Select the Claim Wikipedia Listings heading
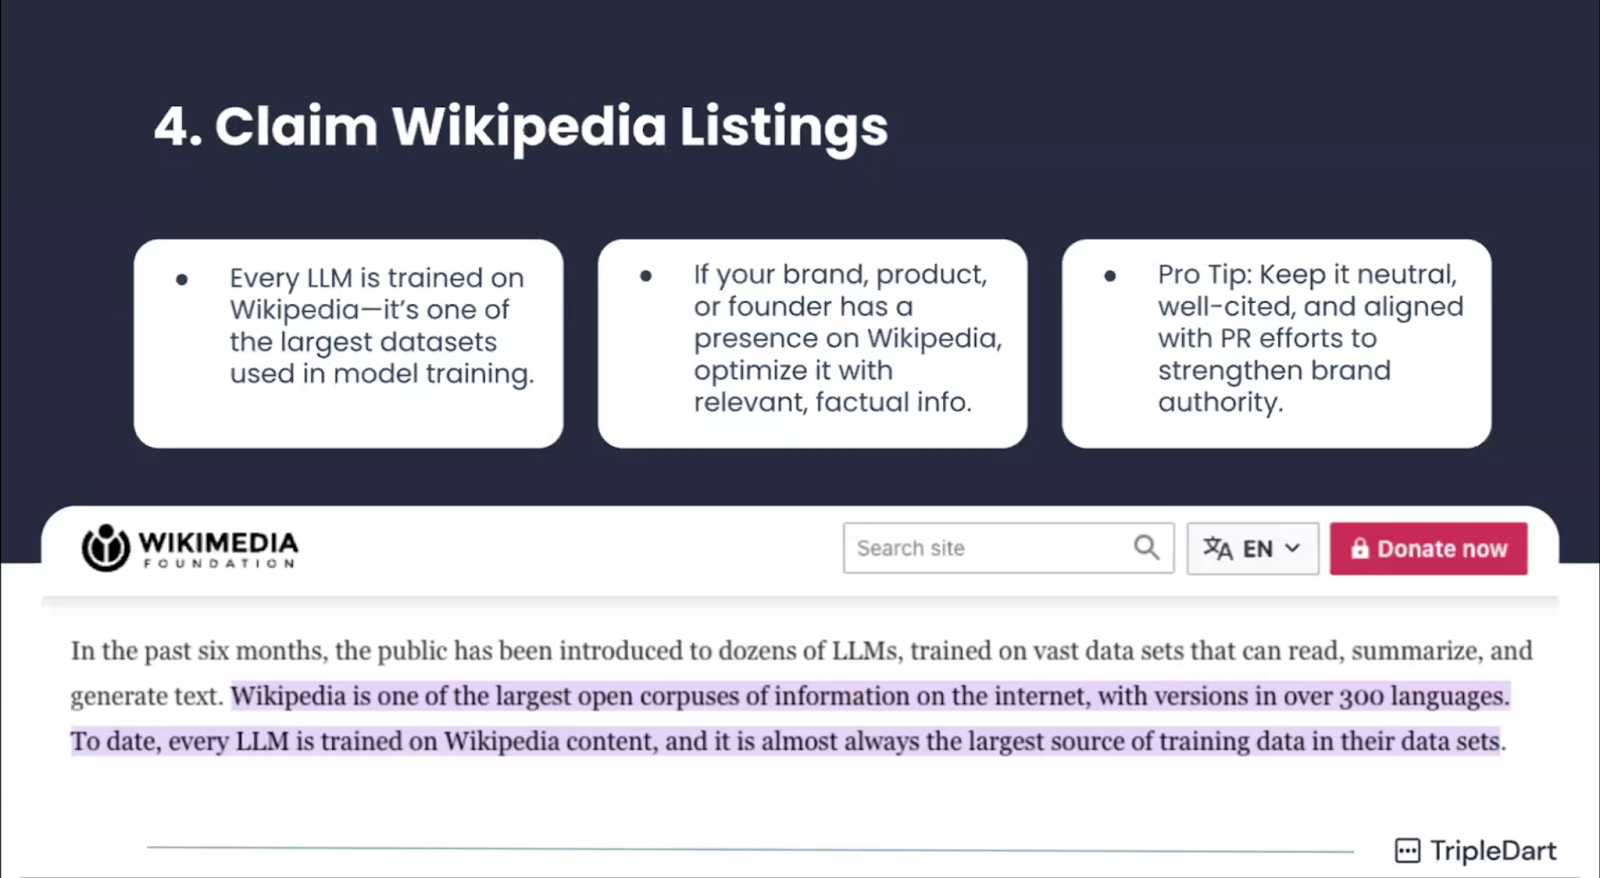 (520, 125)
